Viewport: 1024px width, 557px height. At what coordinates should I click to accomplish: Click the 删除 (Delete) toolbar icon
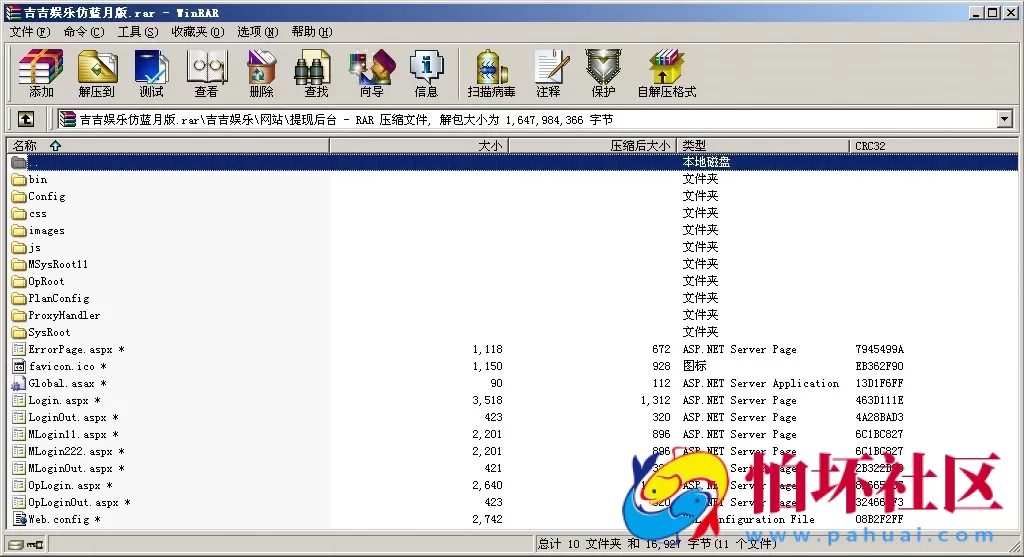tap(261, 73)
